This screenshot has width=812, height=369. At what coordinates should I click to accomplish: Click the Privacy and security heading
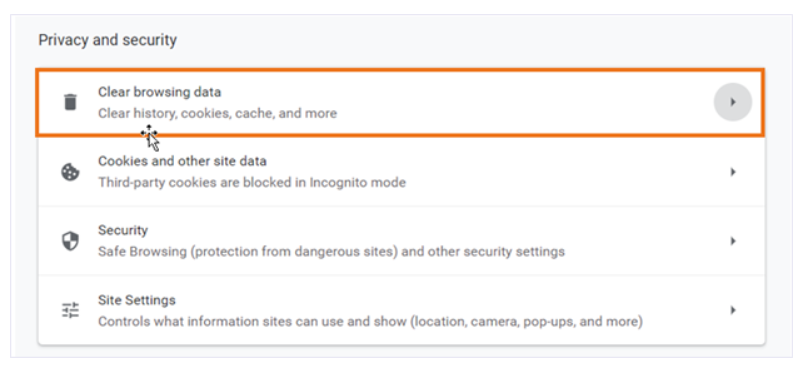coord(108,40)
